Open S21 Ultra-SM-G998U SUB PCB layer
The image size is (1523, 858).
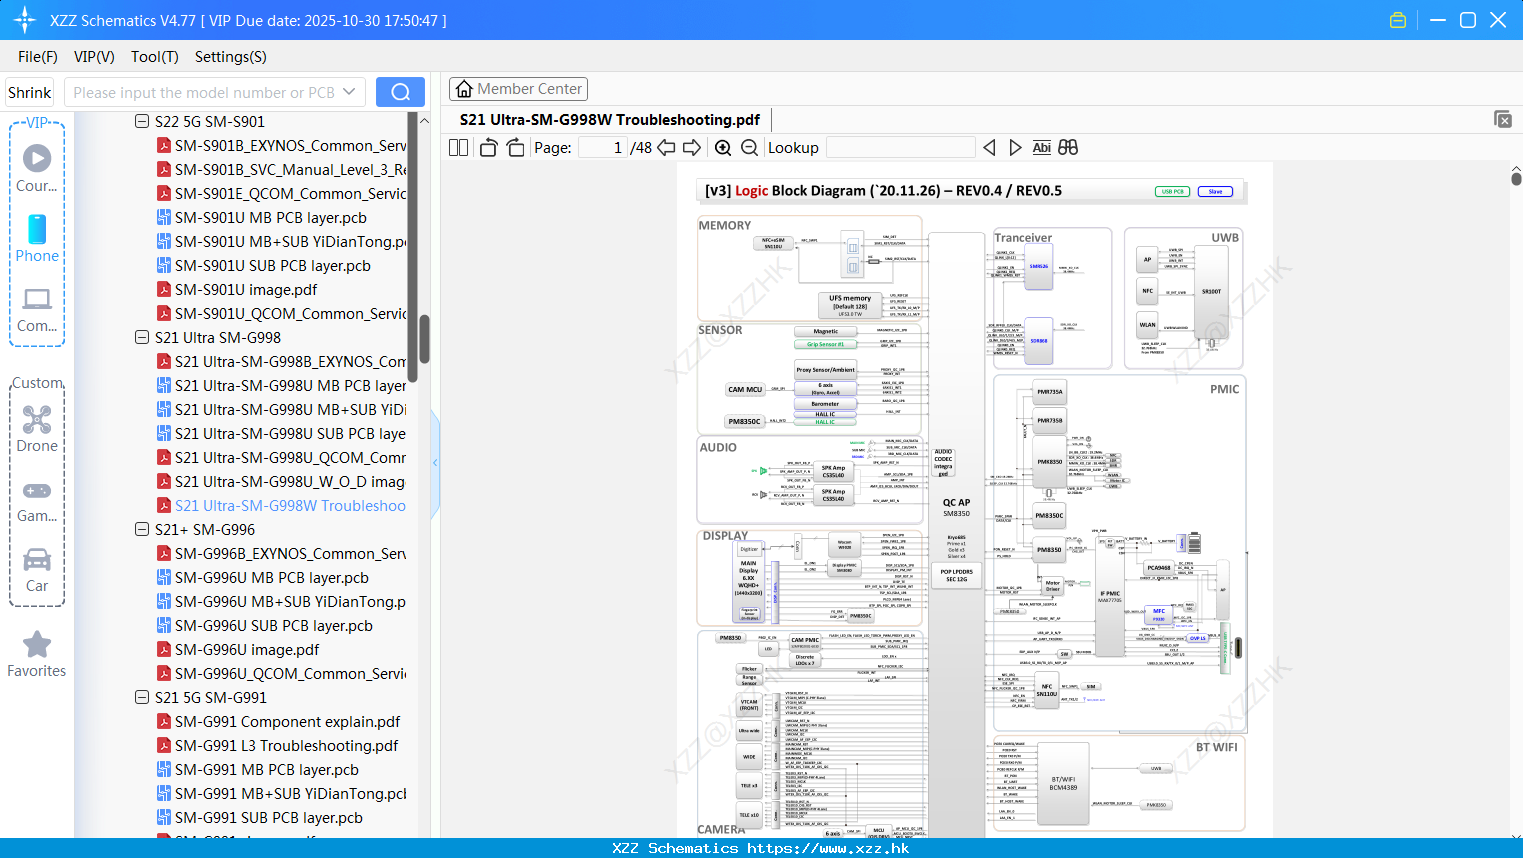[x=282, y=433]
